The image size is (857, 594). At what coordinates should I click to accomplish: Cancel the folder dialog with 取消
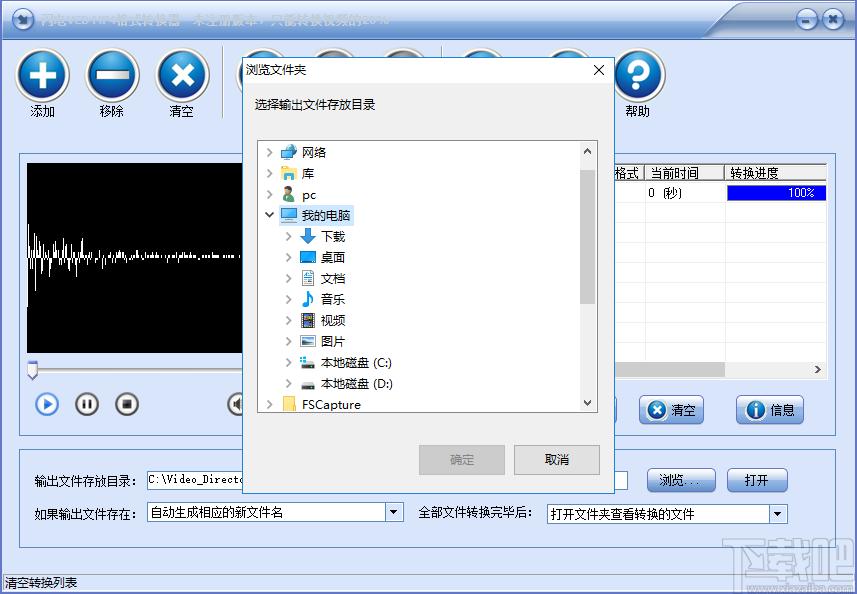click(556, 460)
